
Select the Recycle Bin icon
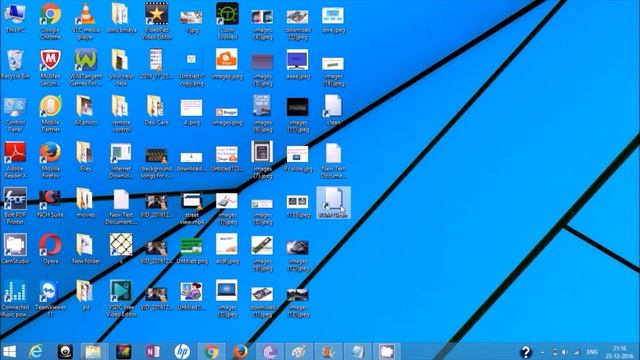pos(15,64)
